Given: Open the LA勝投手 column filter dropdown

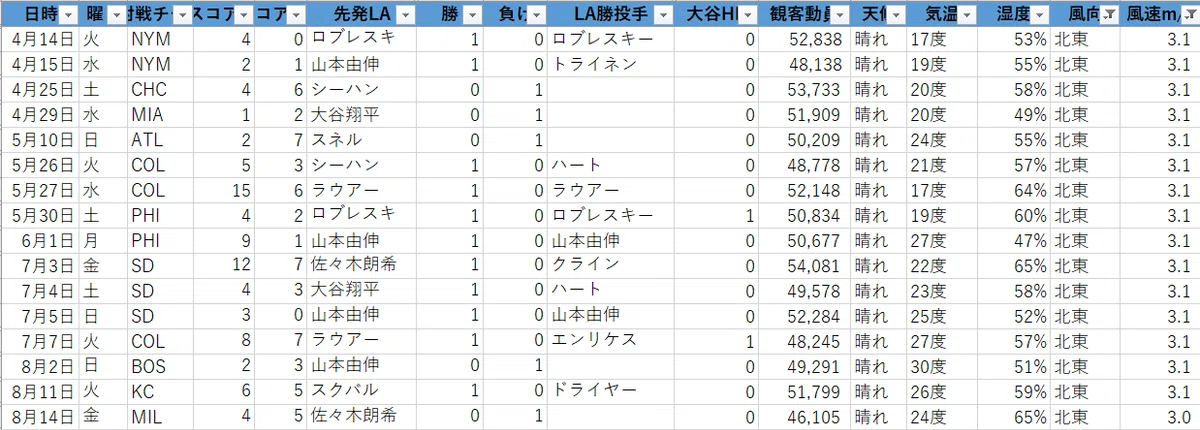Looking at the screenshot, I should click(x=662, y=15).
